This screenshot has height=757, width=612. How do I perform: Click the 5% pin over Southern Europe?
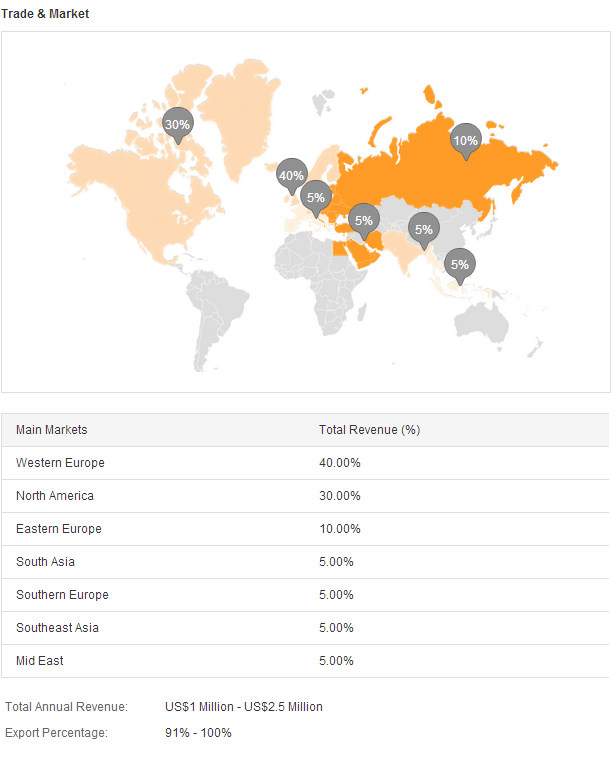pos(317,198)
